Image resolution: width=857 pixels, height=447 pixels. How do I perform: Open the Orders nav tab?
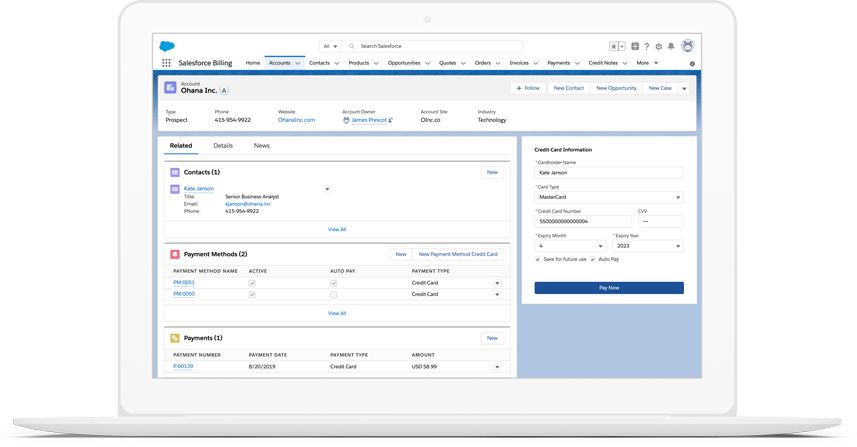click(483, 63)
